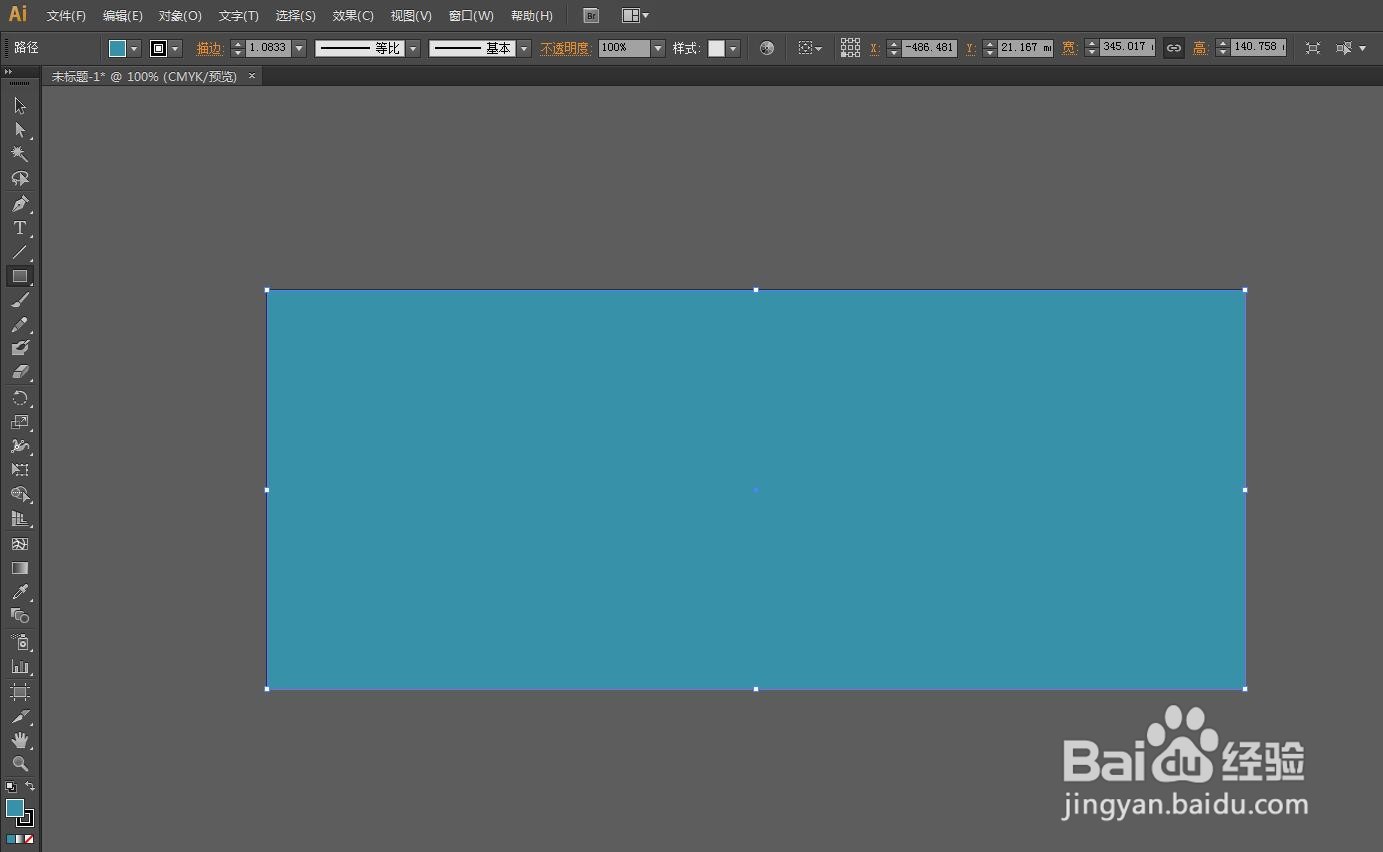1383x852 pixels.
Task: Set paint mode to solid Color
Action: click(x=11, y=839)
